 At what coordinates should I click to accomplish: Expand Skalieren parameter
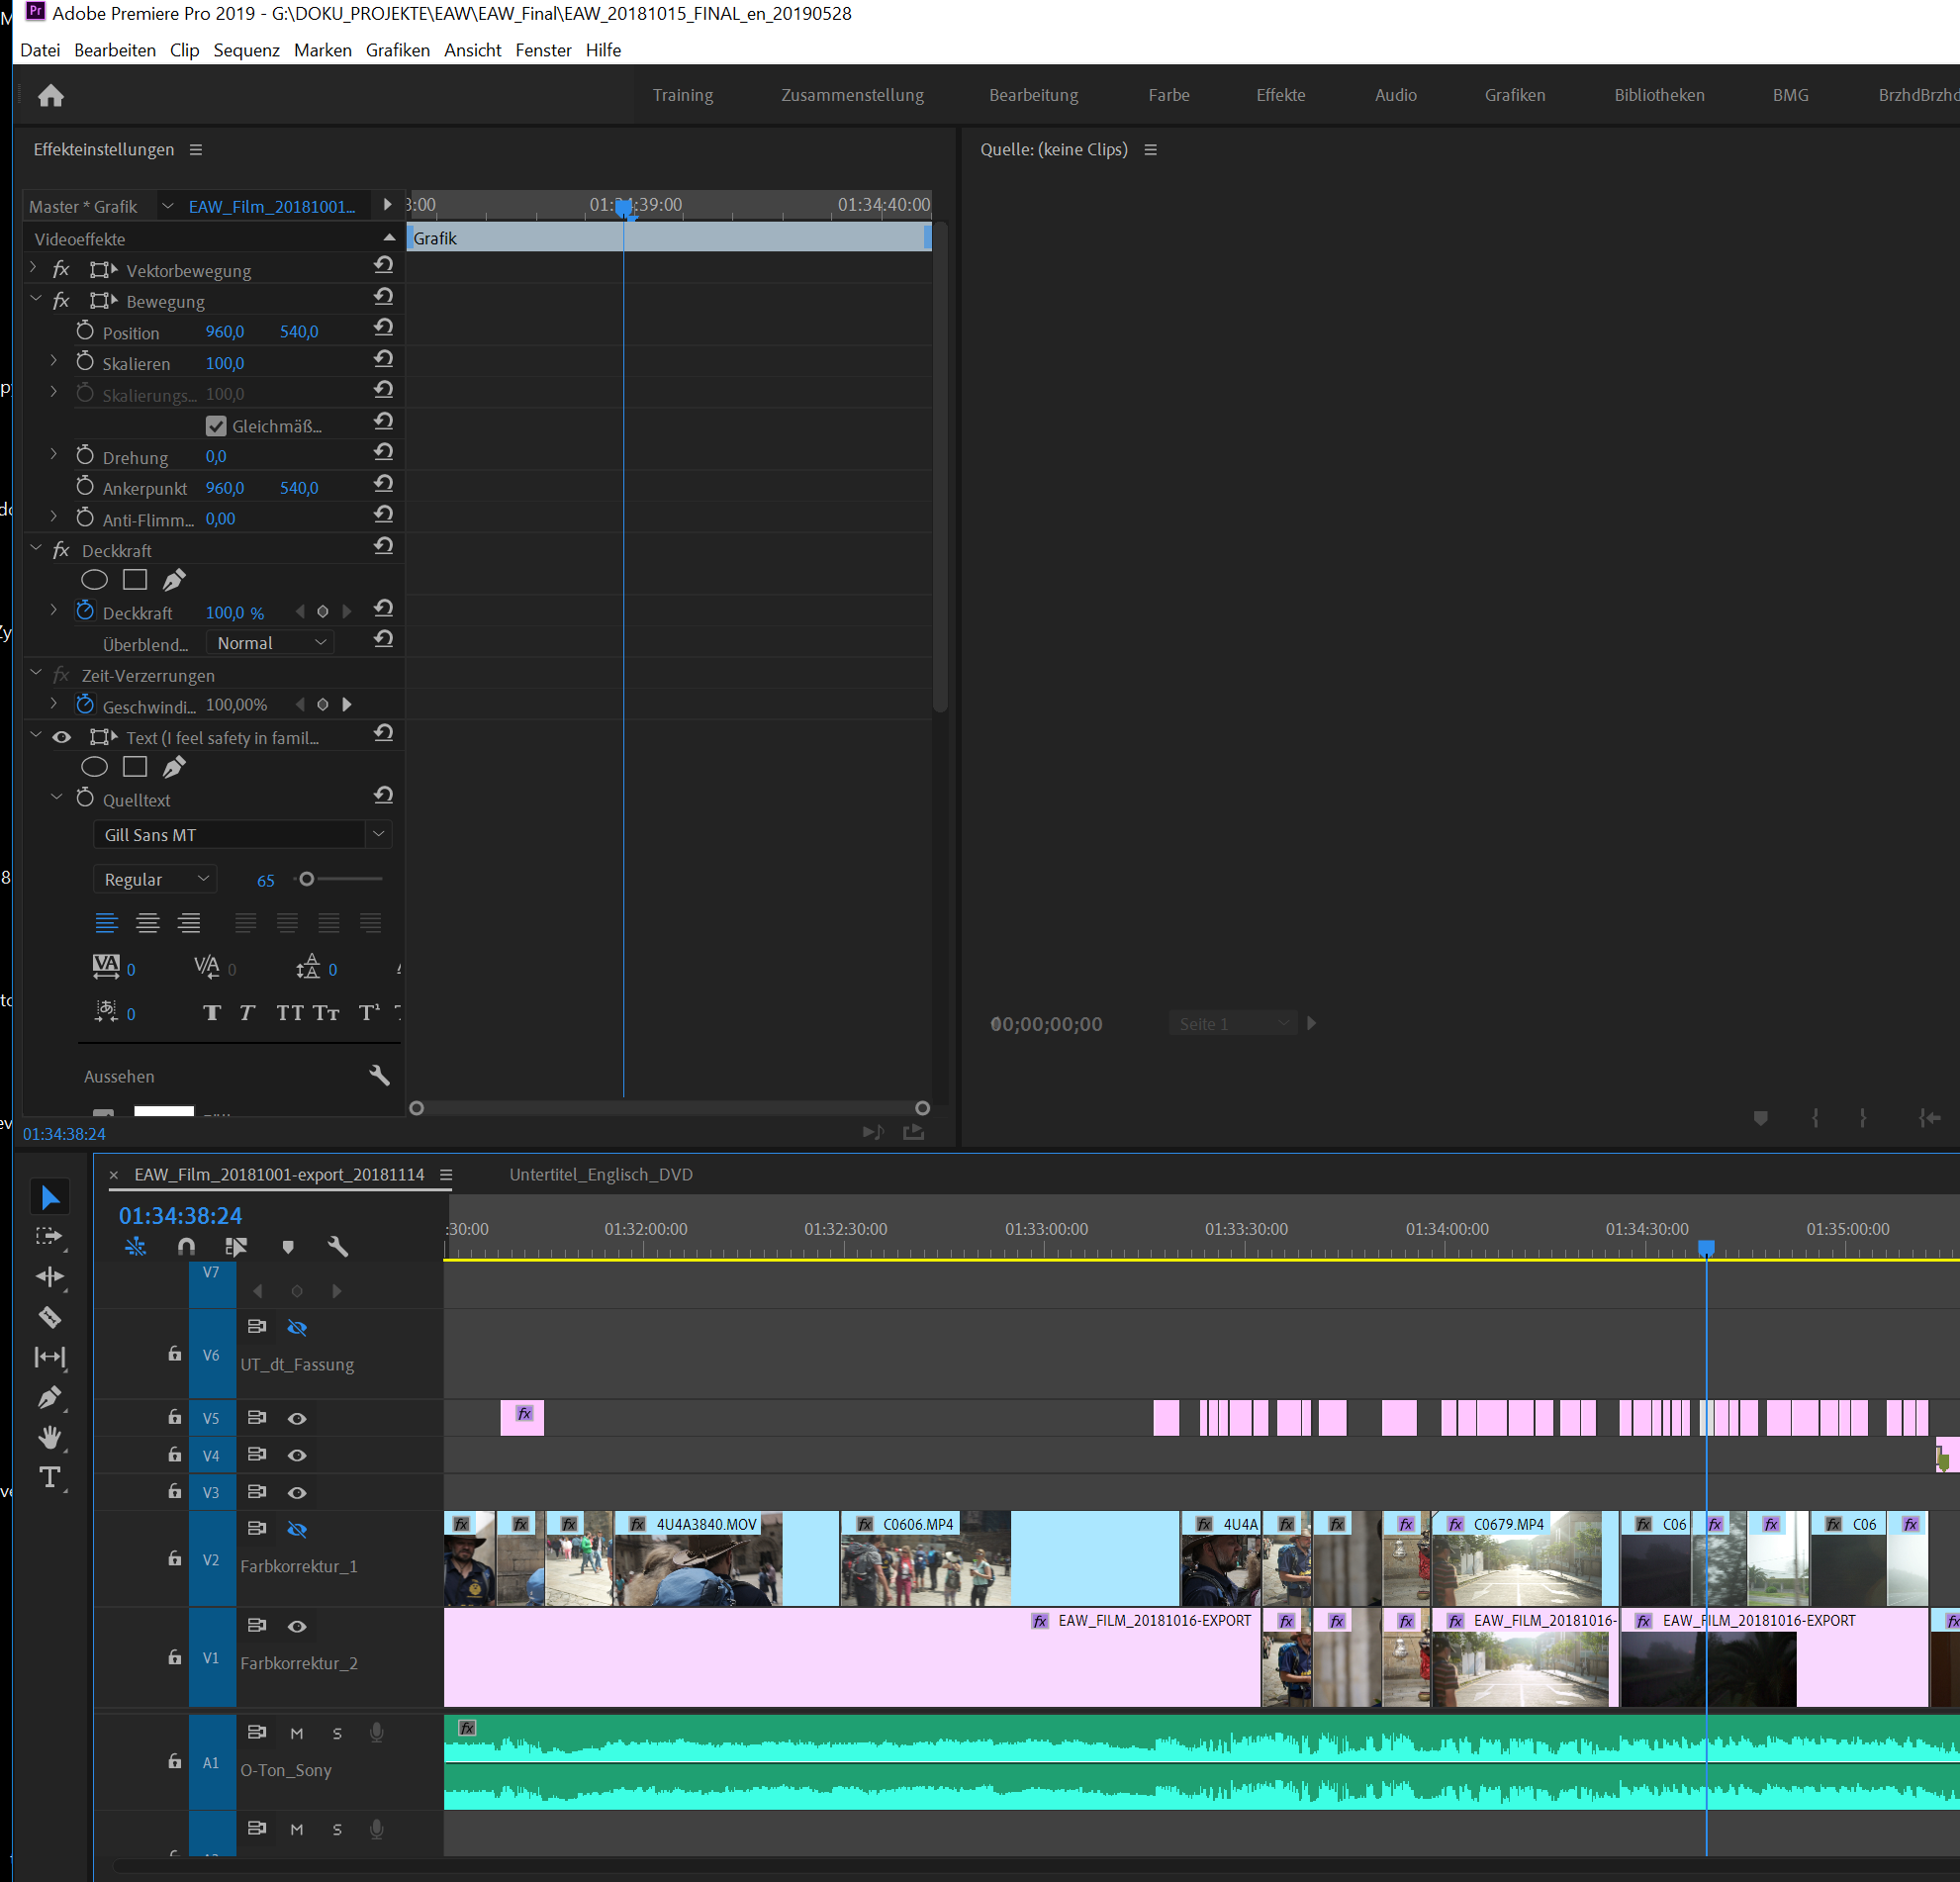pos(54,361)
